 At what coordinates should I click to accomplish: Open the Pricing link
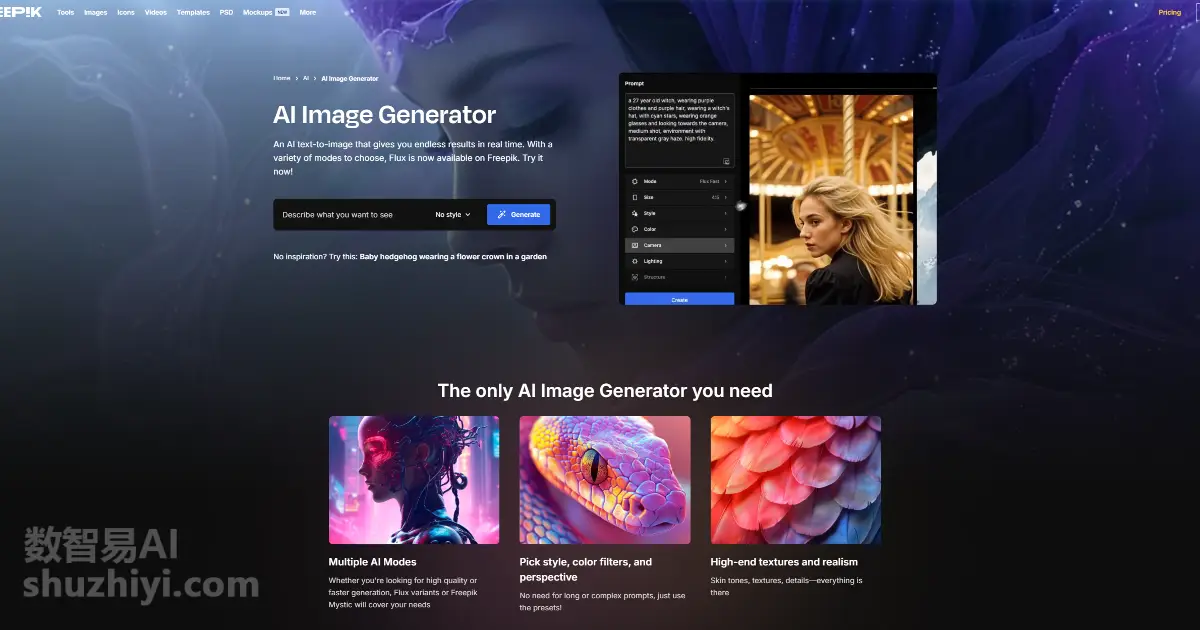click(x=1170, y=13)
